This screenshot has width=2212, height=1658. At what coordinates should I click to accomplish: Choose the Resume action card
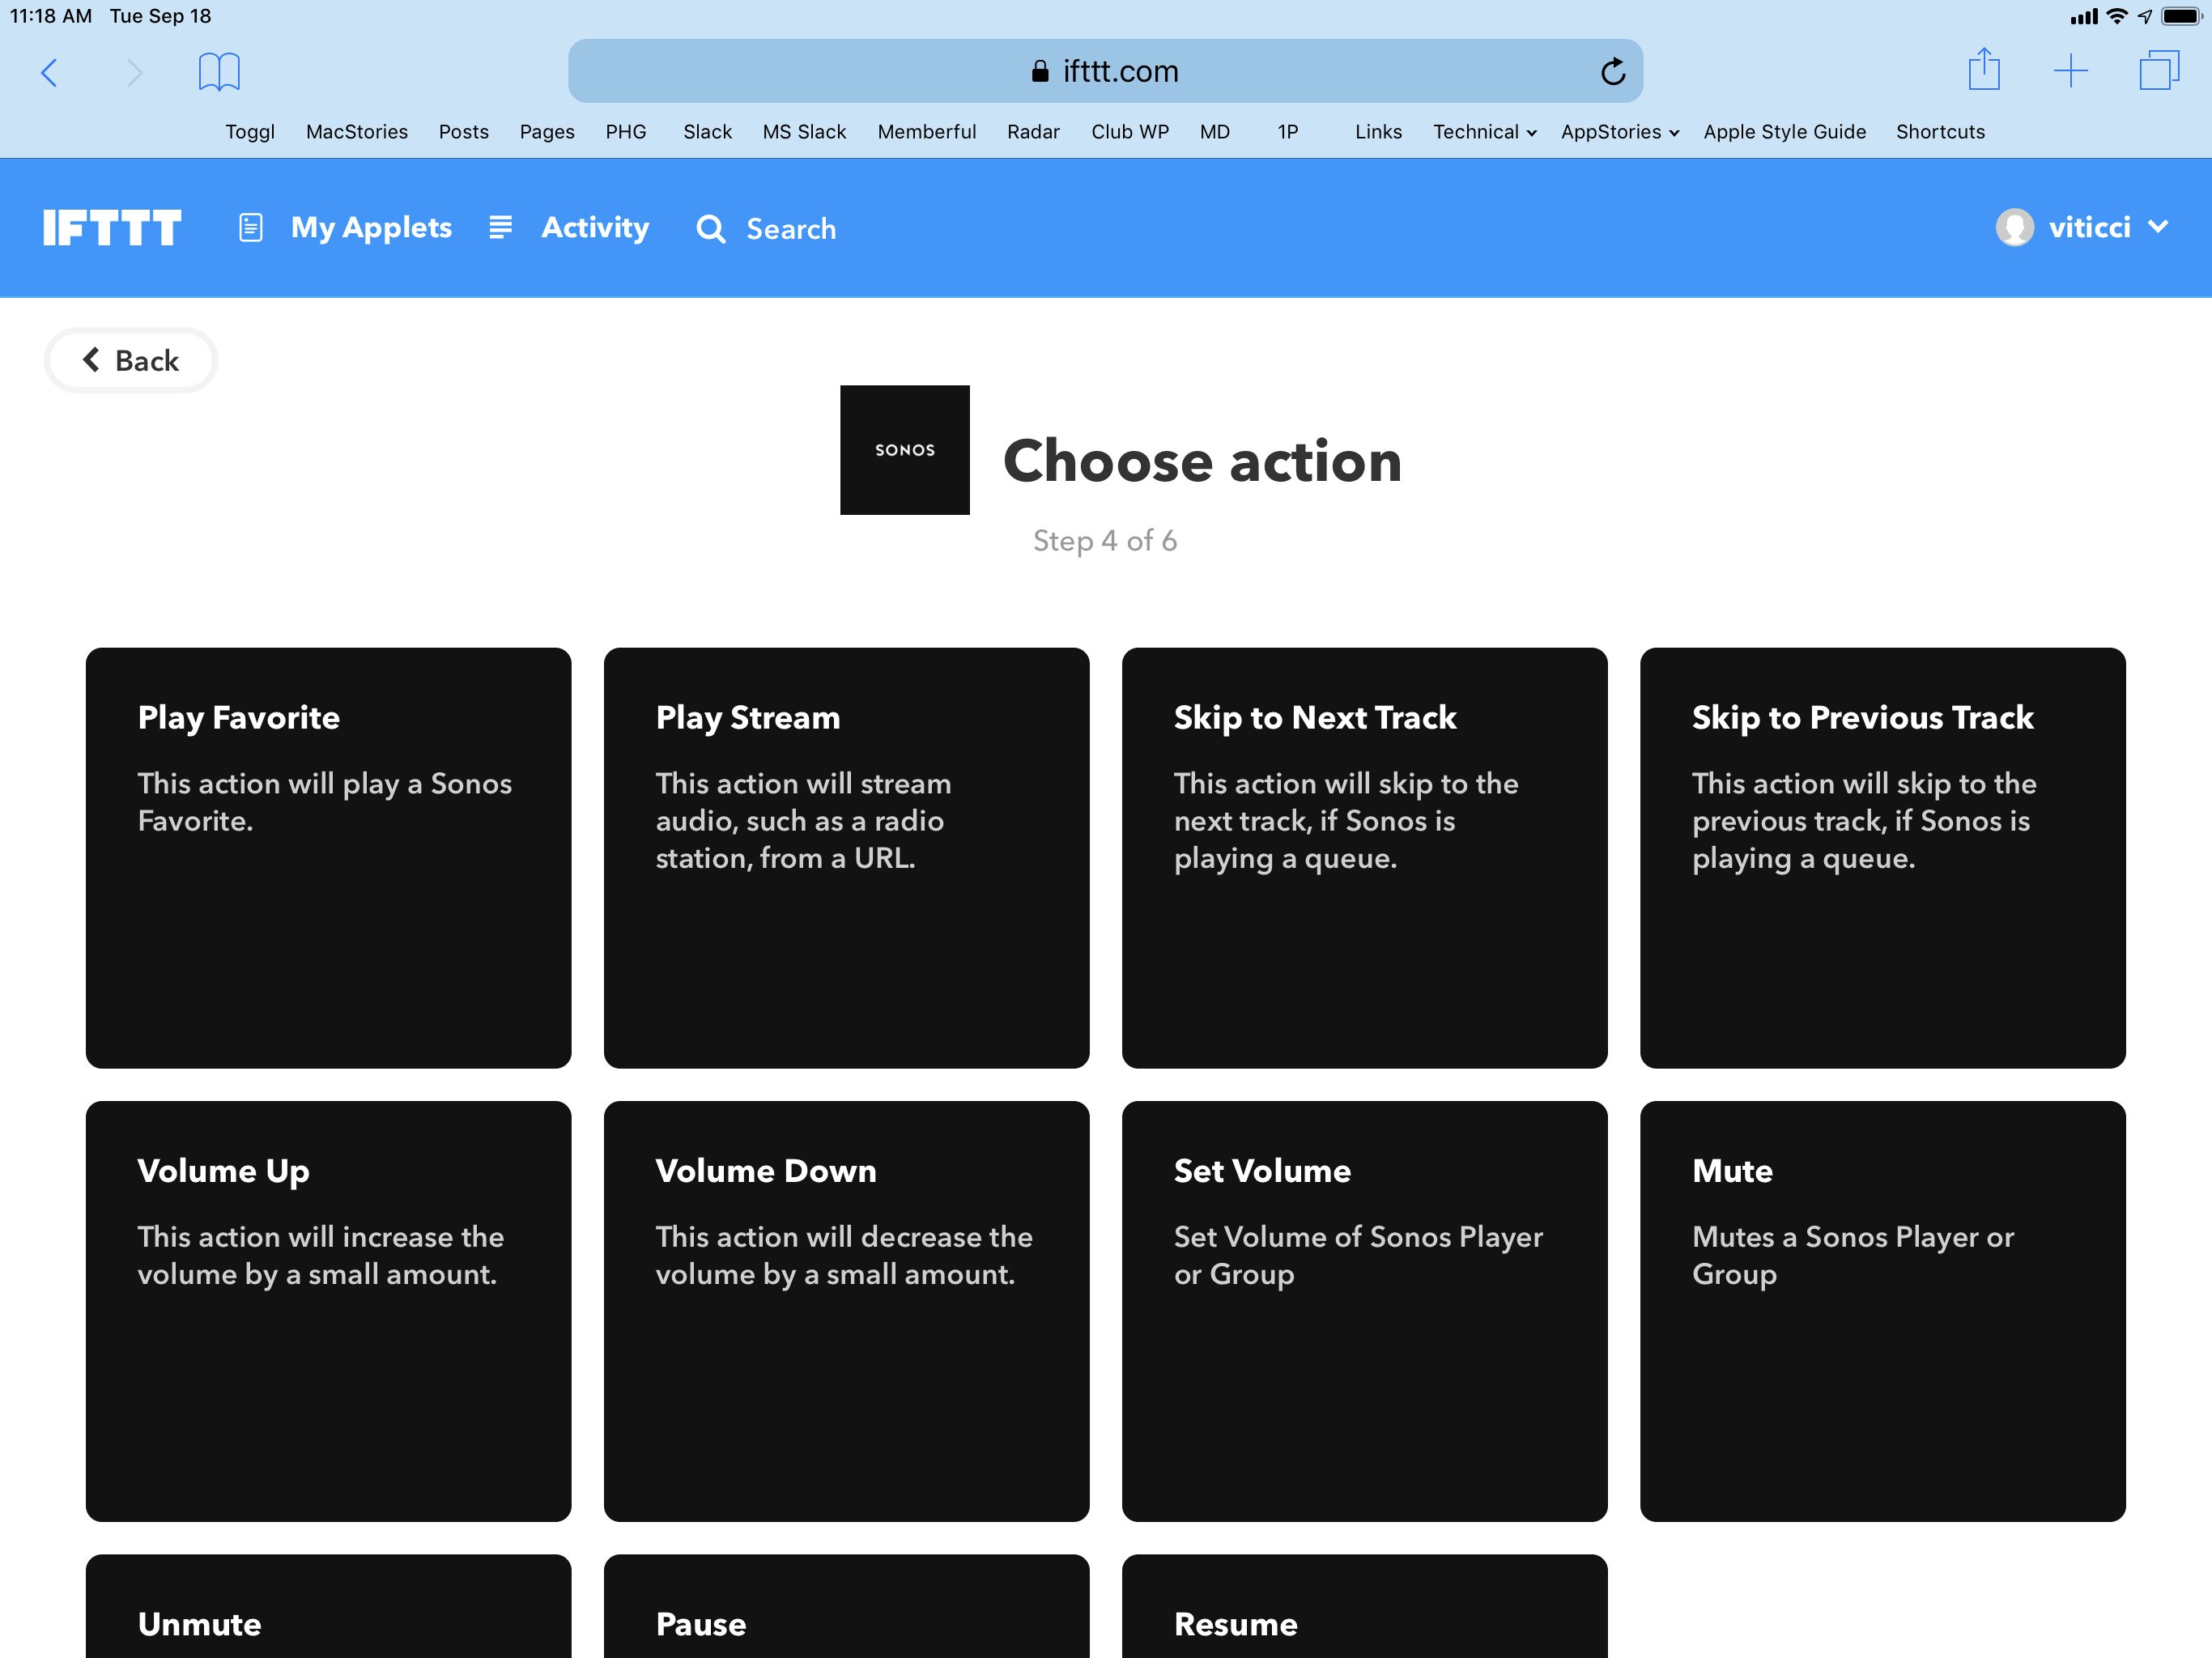(x=1364, y=1606)
